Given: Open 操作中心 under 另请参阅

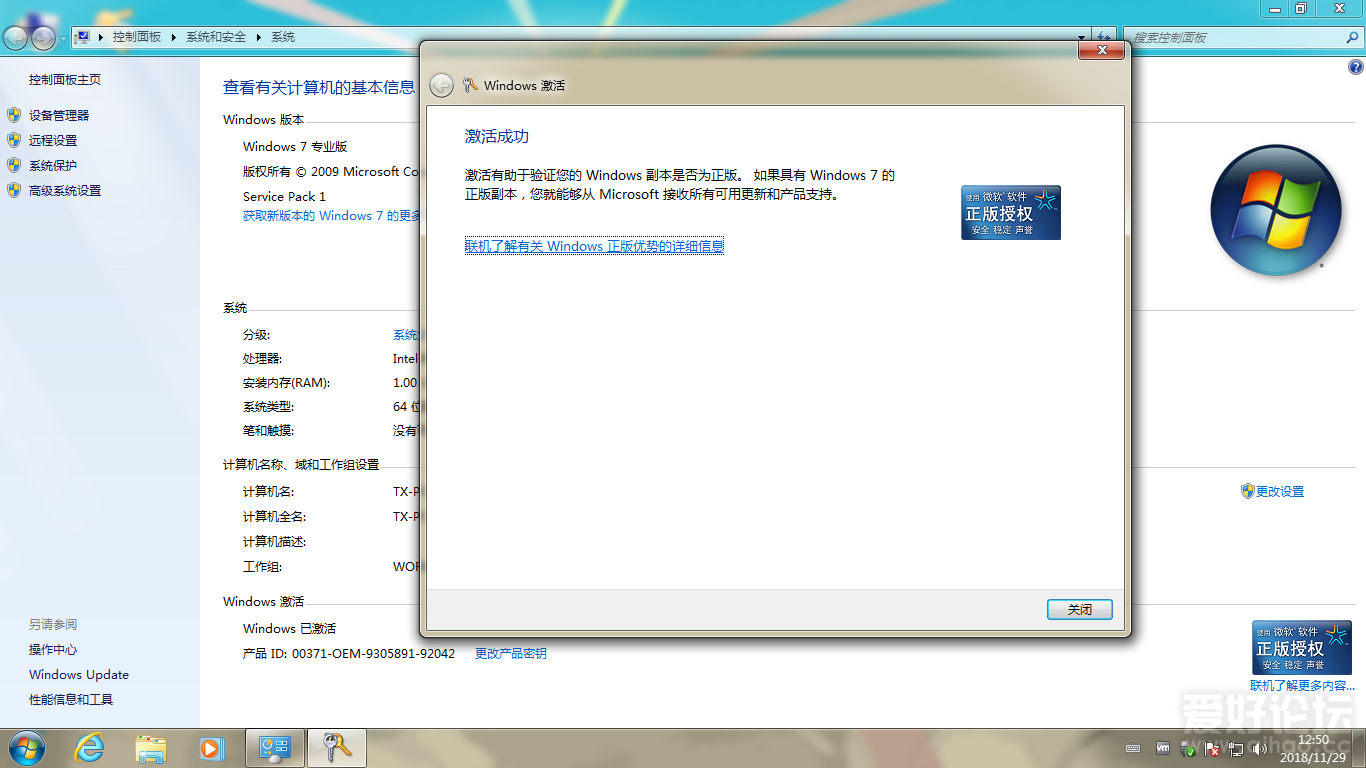Looking at the screenshot, I should tap(53, 649).
